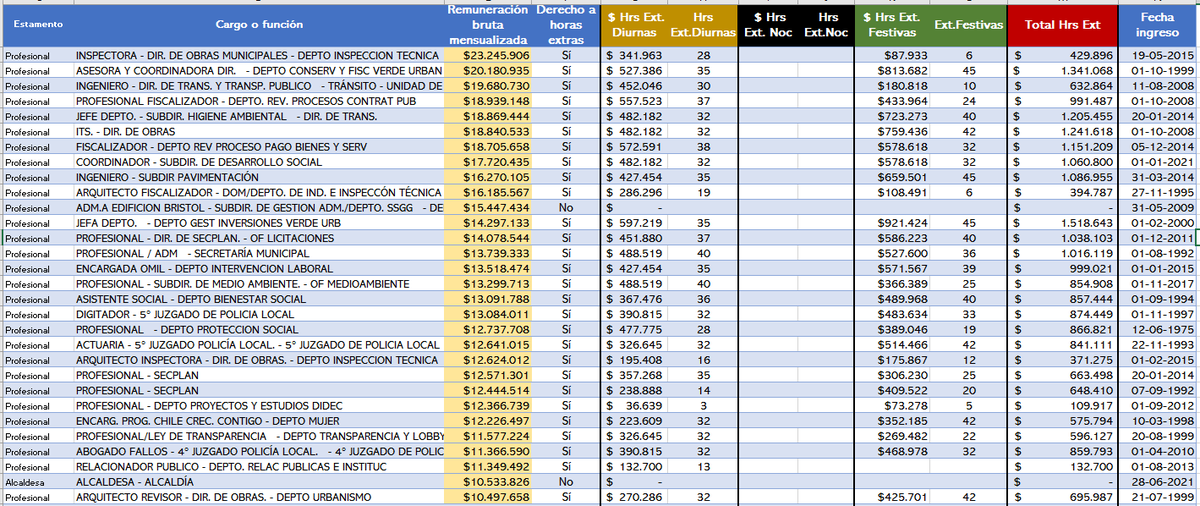Select the 'ITS. - DIR. DE OBRAS' cell
Screen dimensions: 1200x506
point(258,132)
